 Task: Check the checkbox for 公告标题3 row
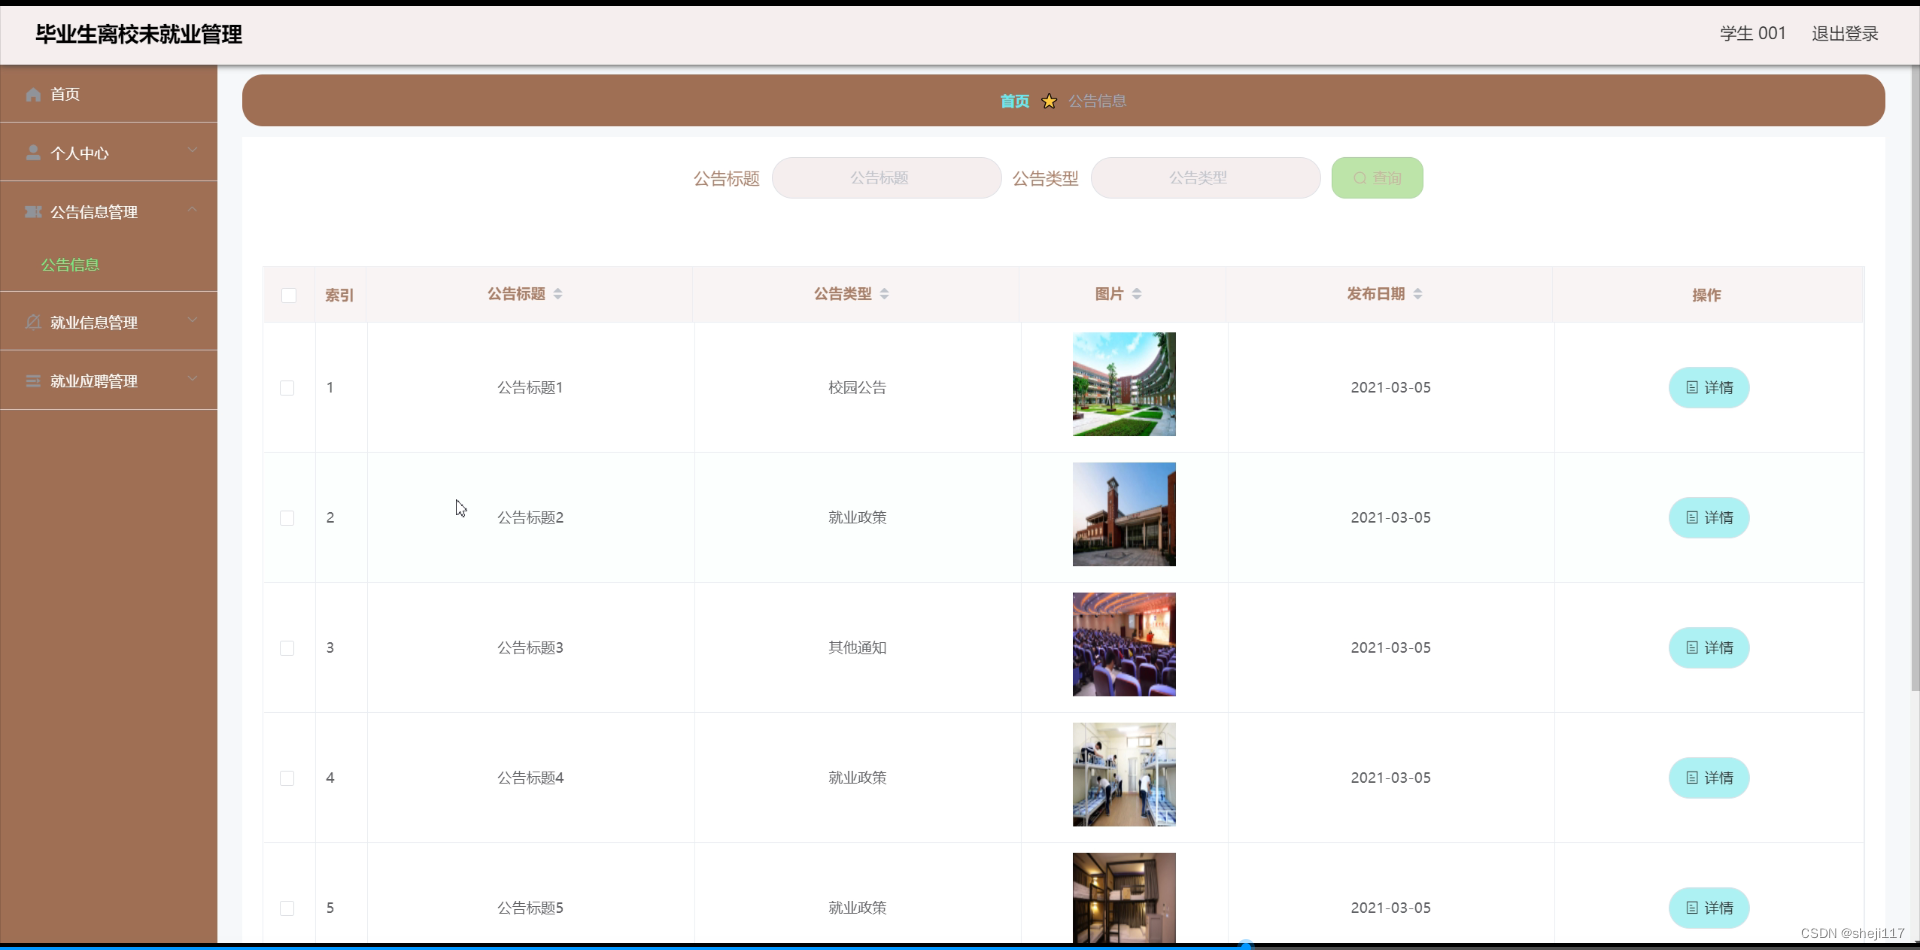(287, 648)
